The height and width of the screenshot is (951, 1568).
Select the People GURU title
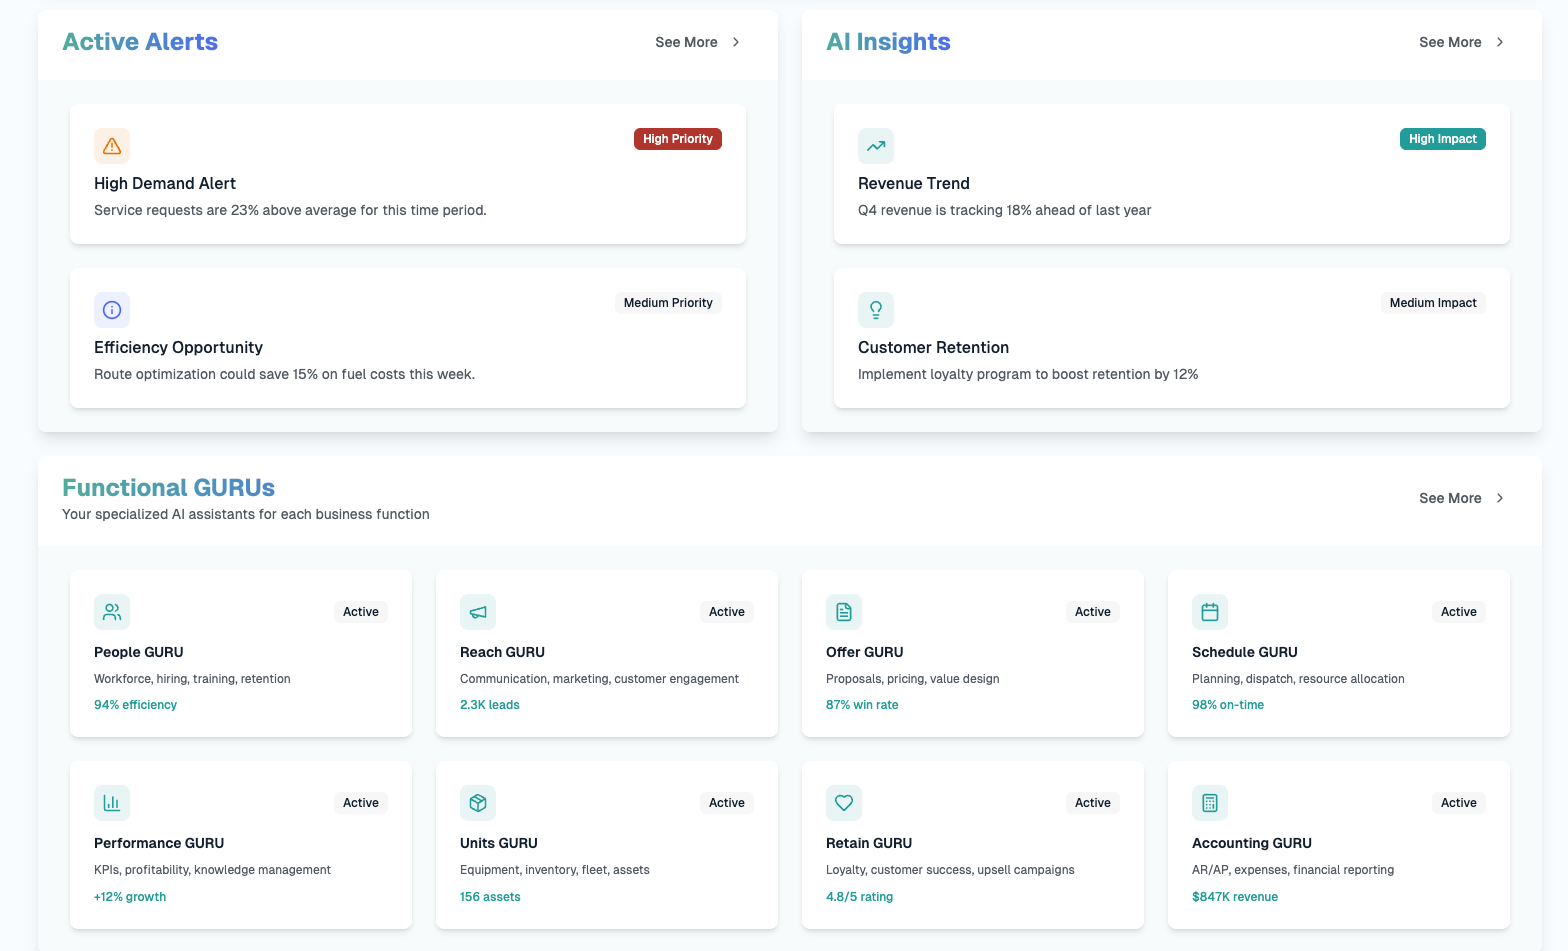coord(139,652)
